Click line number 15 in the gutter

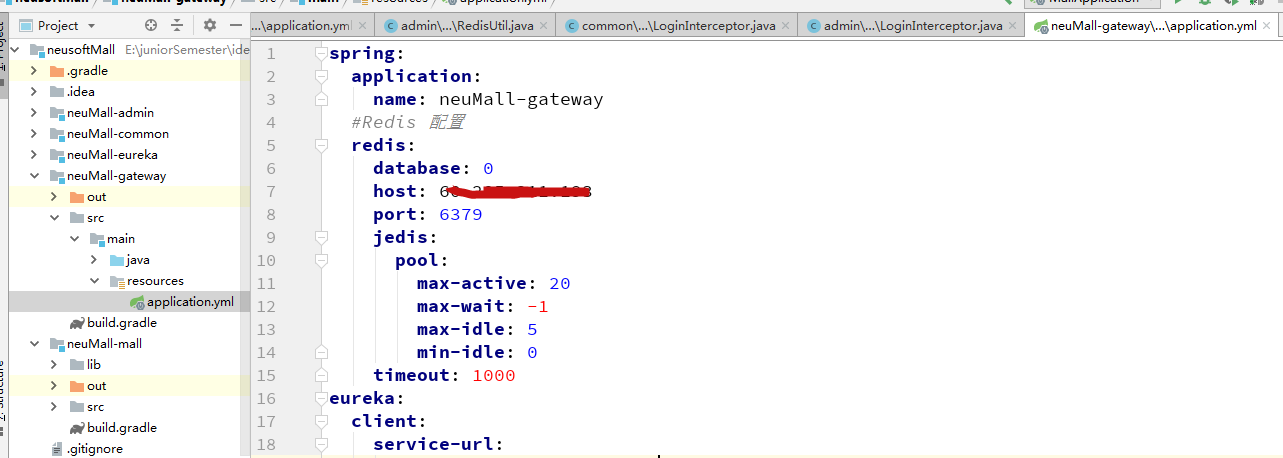(266, 375)
